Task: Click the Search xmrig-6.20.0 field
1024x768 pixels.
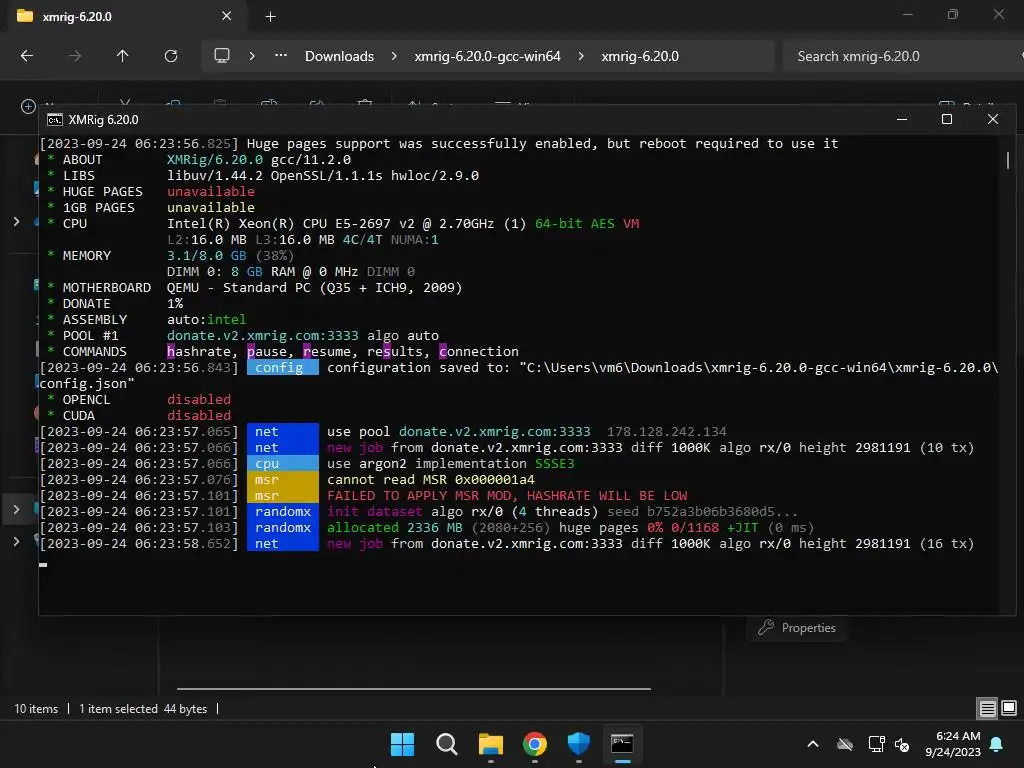Action: [x=901, y=56]
